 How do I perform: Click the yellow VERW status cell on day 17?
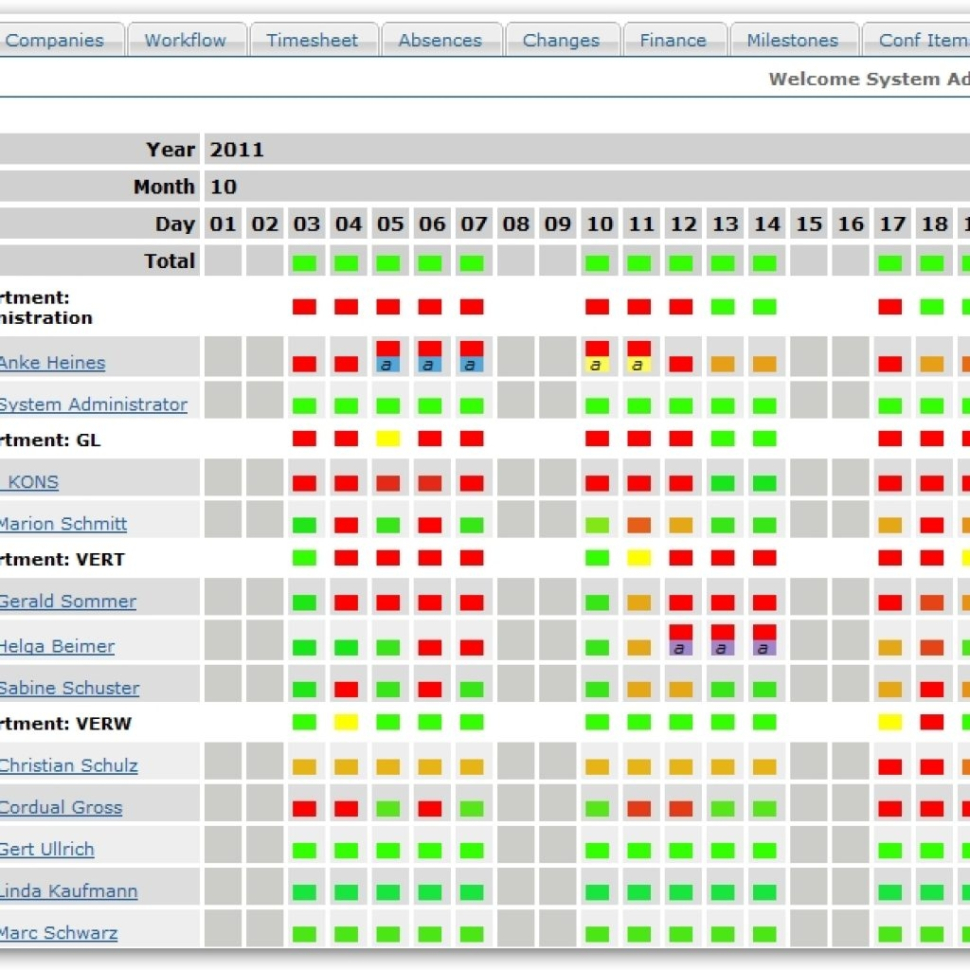tap(891, 723)
